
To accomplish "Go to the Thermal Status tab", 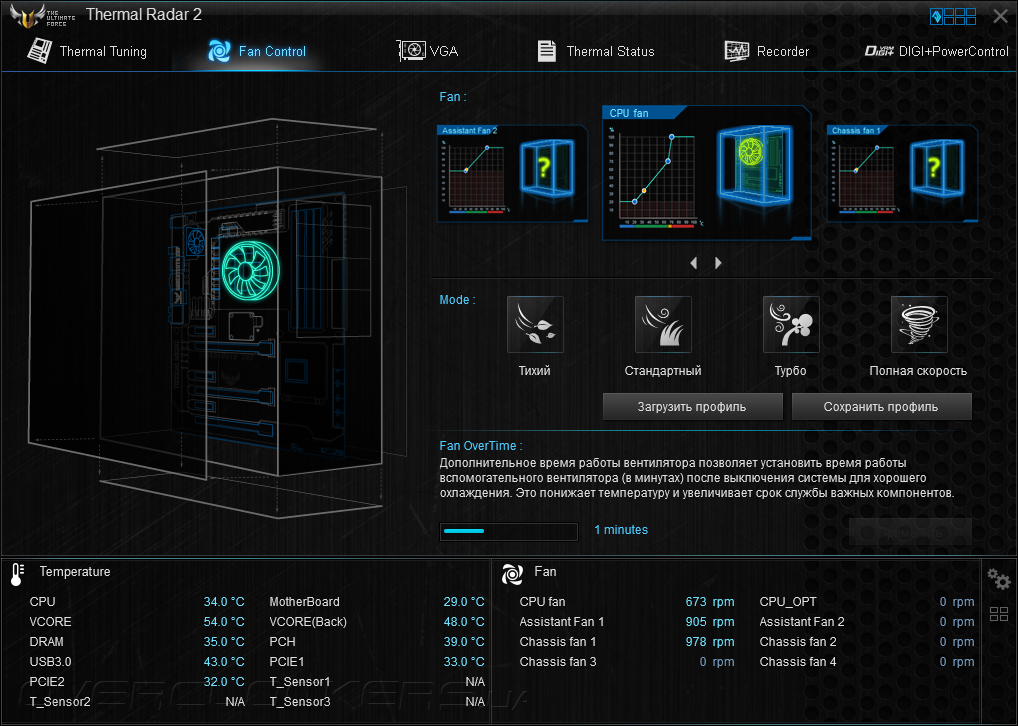I will 596,51.
